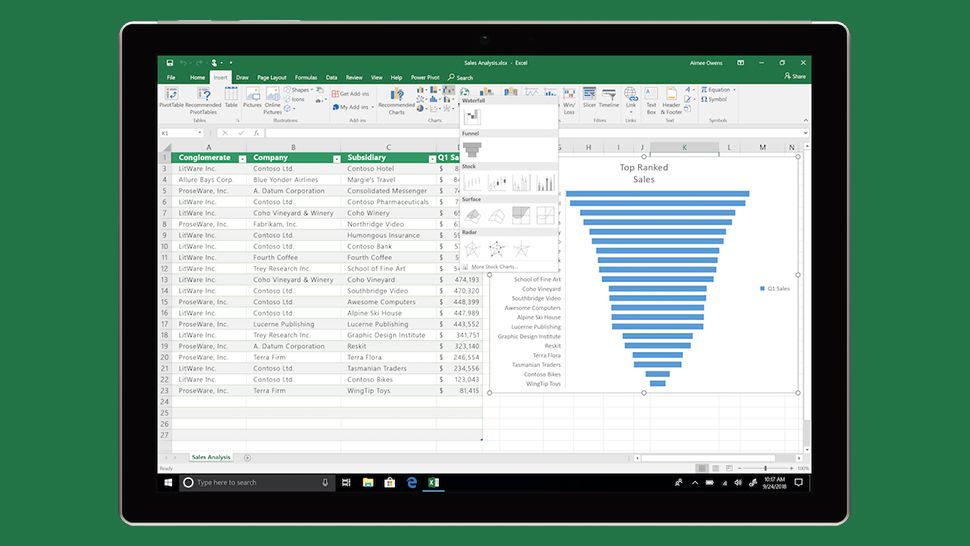Click the Windows search box on taskbar

pos(257,482)
